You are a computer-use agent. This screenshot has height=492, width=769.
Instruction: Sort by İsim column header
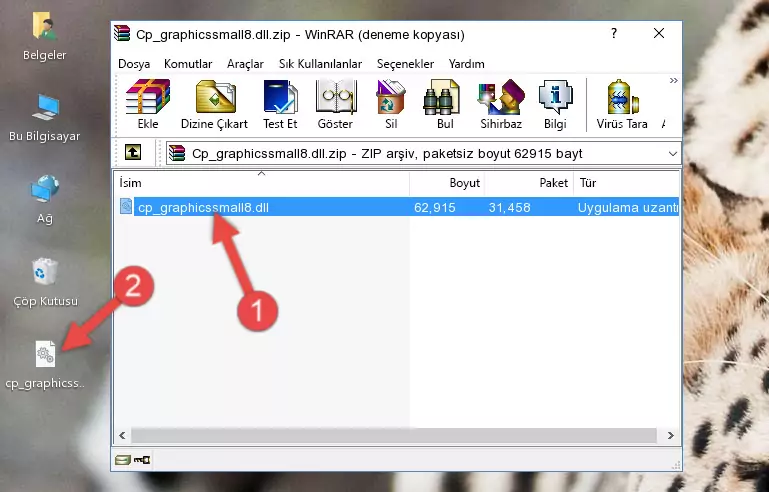point(262,183)
